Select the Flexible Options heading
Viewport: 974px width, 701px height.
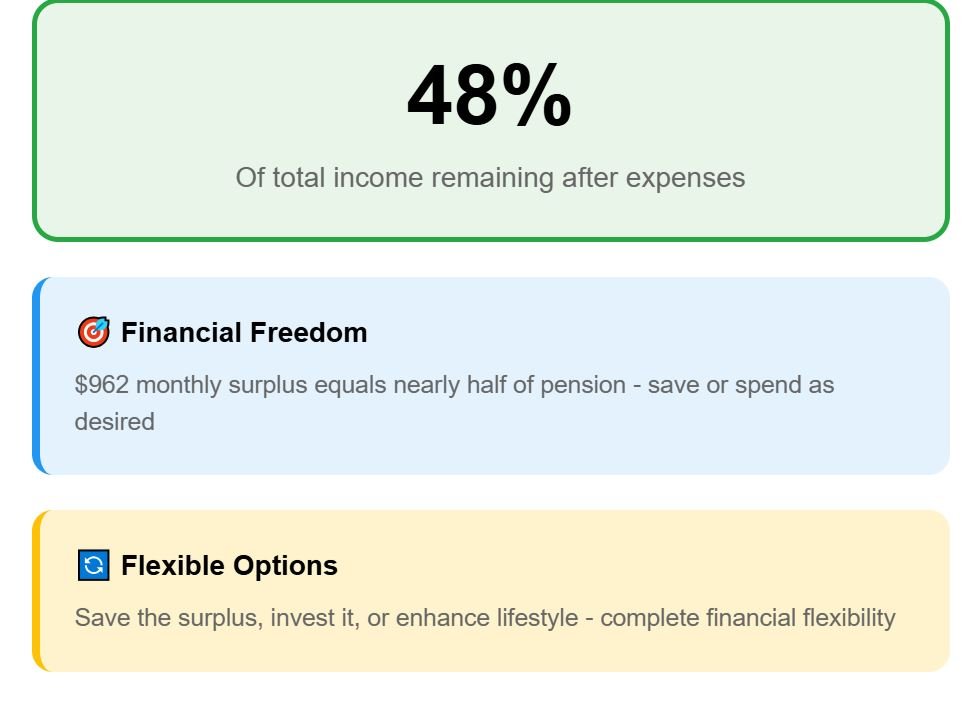(x=229, y=565)
